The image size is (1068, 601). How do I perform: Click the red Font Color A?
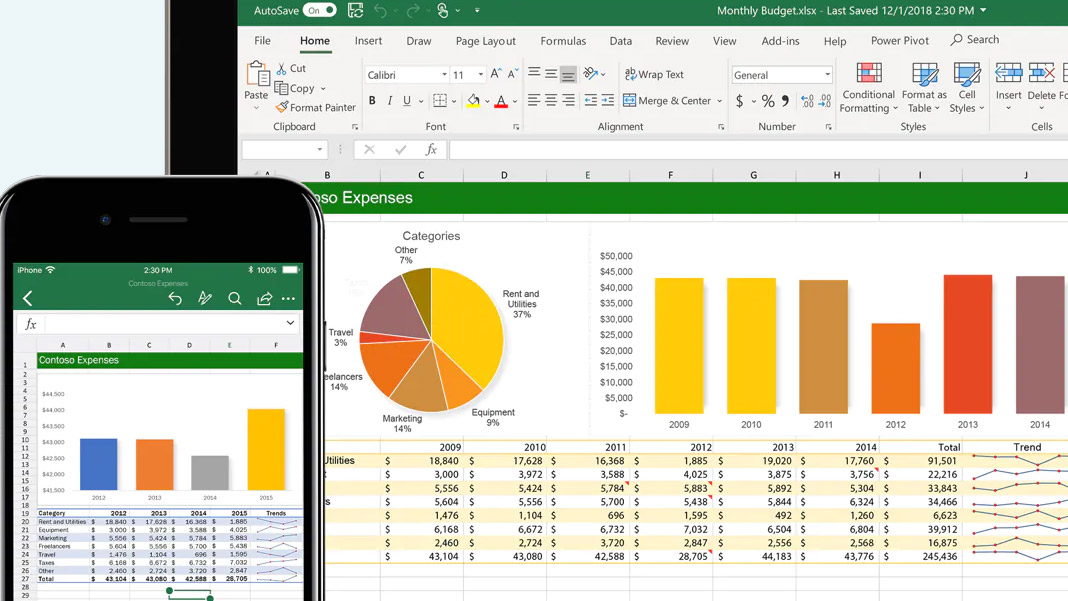point(501,101)
